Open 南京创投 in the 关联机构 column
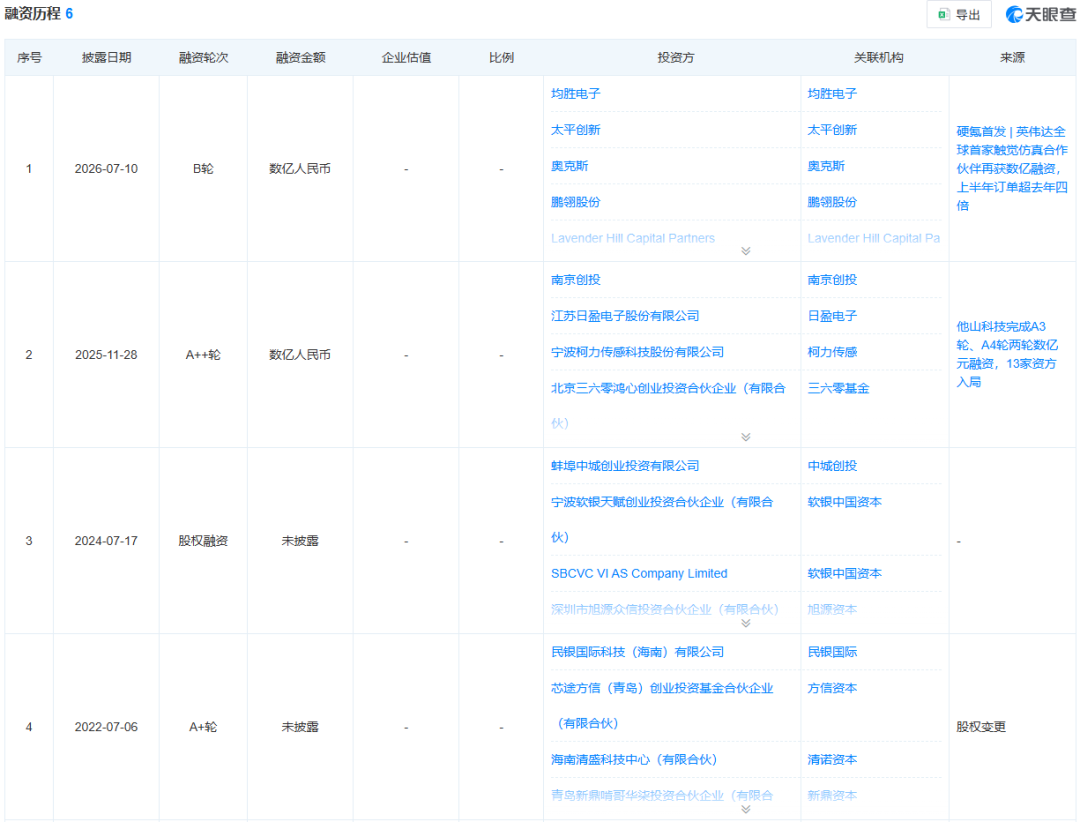This screenshot has height=822, width=1080. click(x=832, y=280)
